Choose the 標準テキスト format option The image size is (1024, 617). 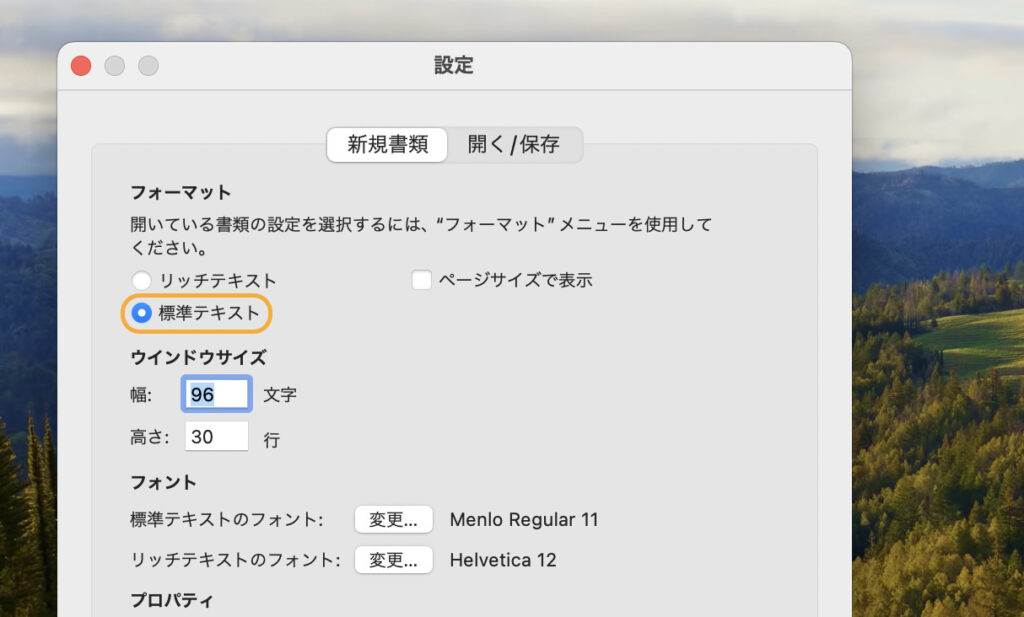coord(142,313)
